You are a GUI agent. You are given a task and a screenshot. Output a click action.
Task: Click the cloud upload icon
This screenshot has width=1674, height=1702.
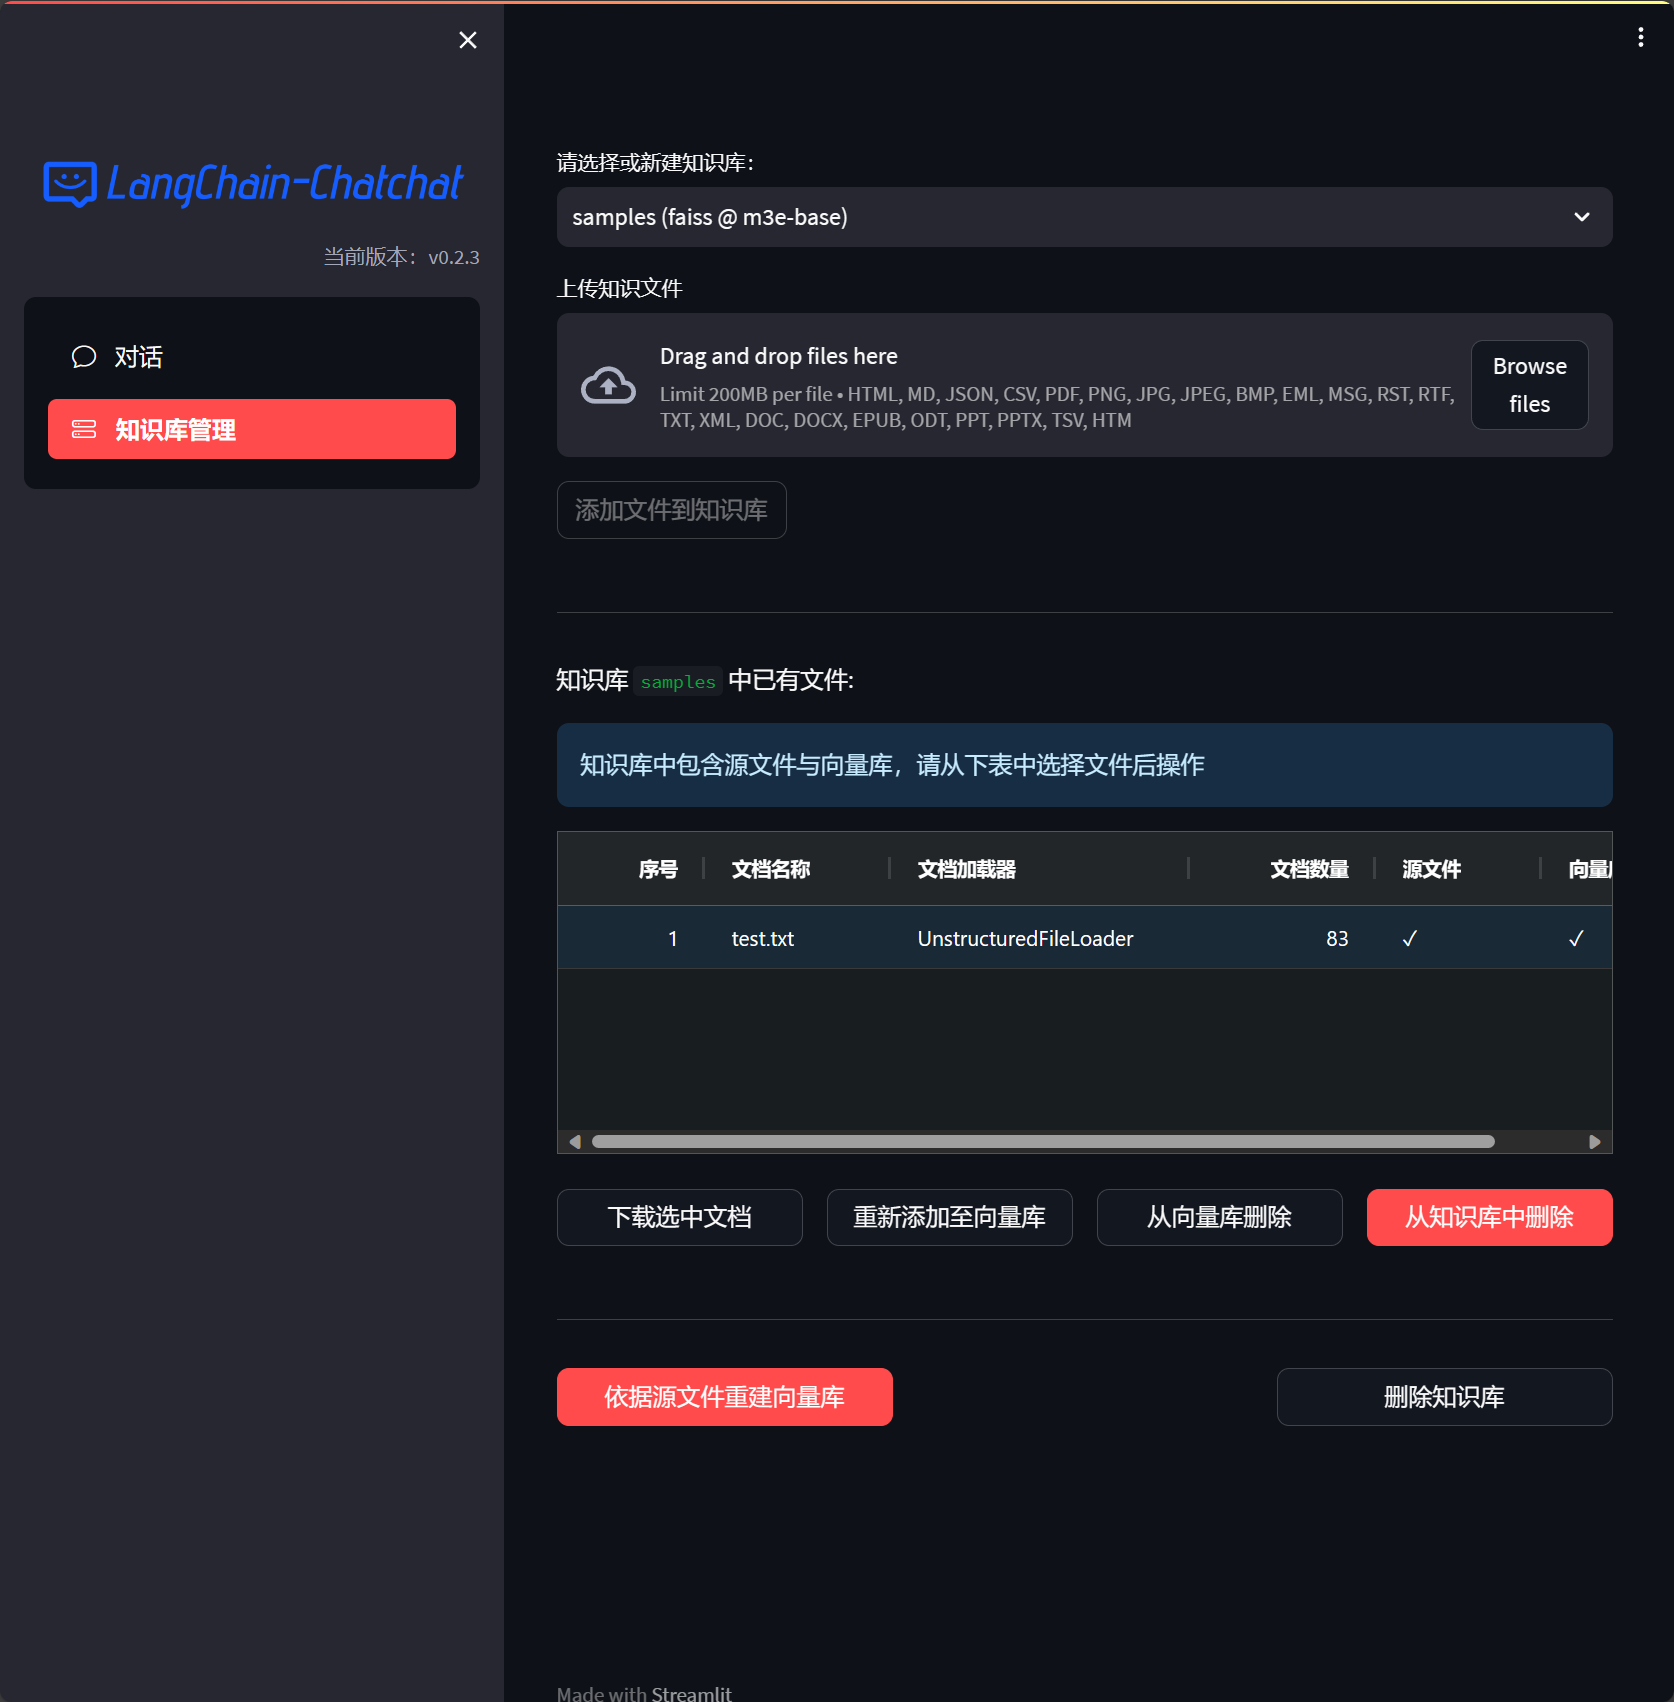tap(608, 386)
